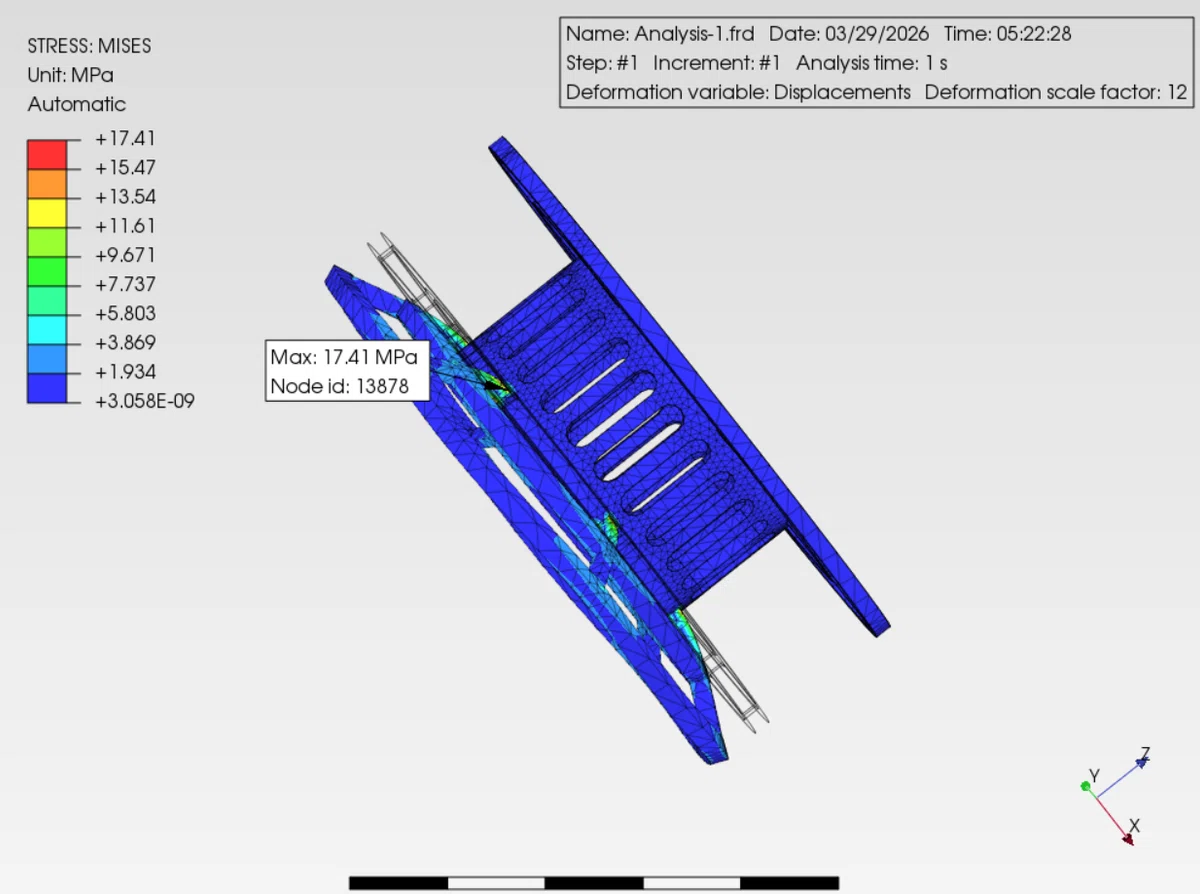Click the STRESS: MISES legend title
The height and width of the screenshot is (894, 1200).
coord(90,46)
